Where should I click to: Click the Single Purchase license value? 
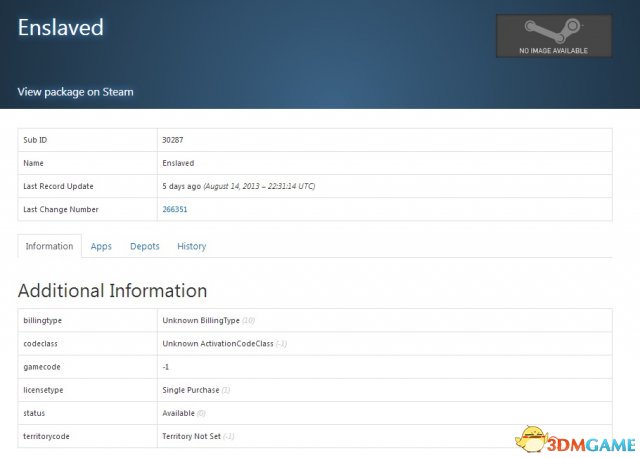point(190,390)
